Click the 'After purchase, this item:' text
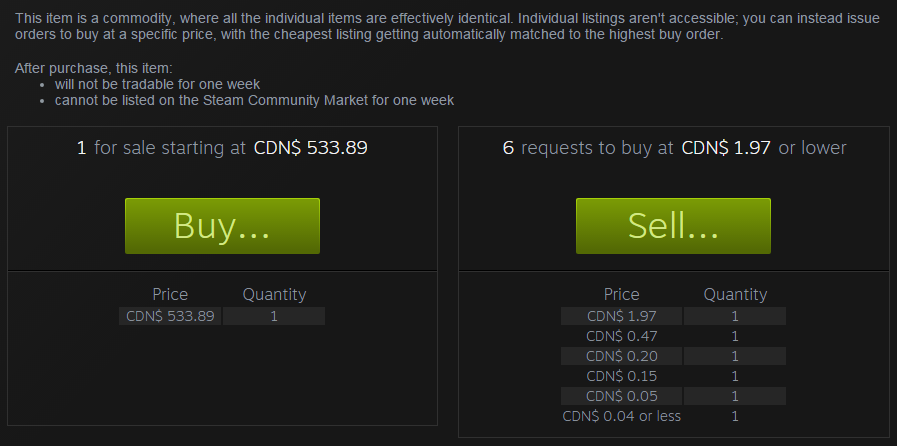Screen dimensions: 897x446 [x=93, y=68]
